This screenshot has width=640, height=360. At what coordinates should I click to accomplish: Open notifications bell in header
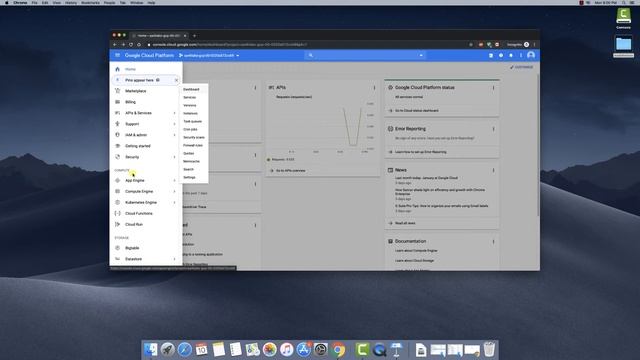[511, 55]
